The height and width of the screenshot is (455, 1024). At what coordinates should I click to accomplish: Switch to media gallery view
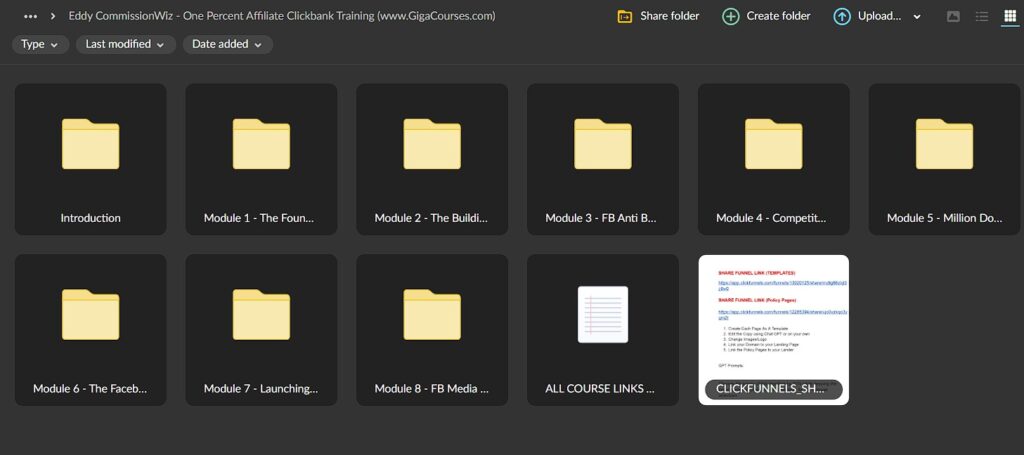[953, 16]
